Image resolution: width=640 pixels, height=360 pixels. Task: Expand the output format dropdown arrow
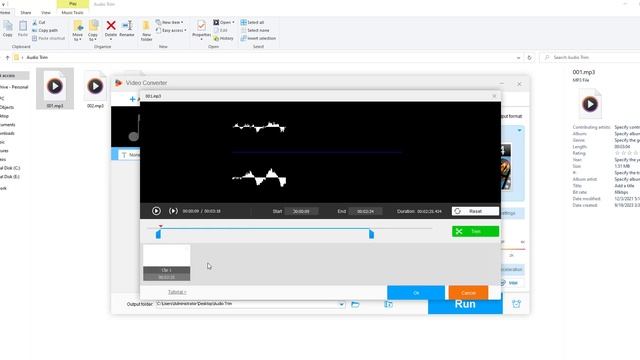(520, 131)
